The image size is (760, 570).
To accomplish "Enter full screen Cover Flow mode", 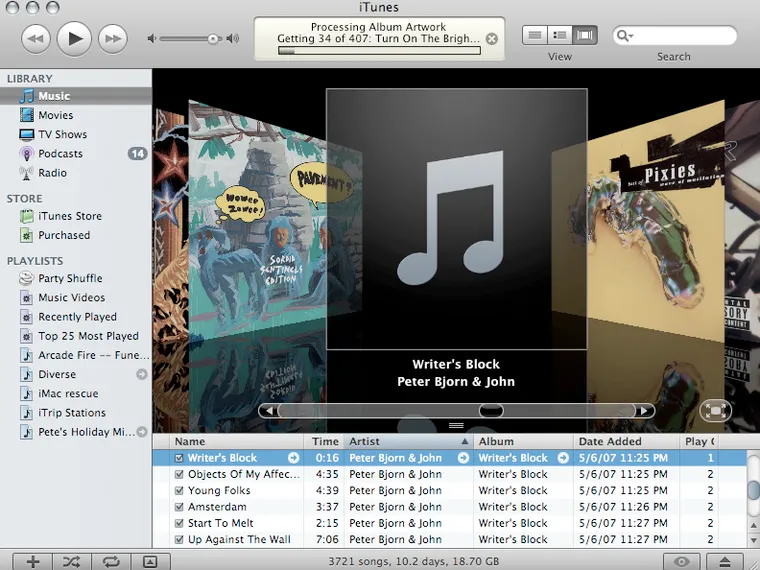I will 715,410.
